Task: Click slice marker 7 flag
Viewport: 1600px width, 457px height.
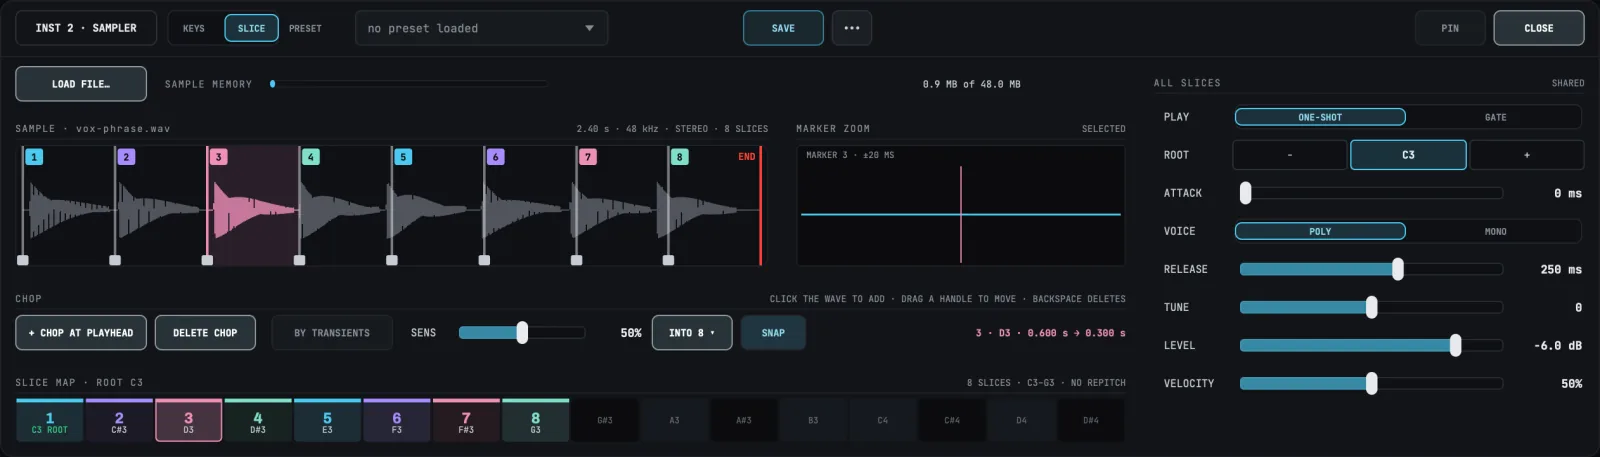Action: tap(588, 157)
